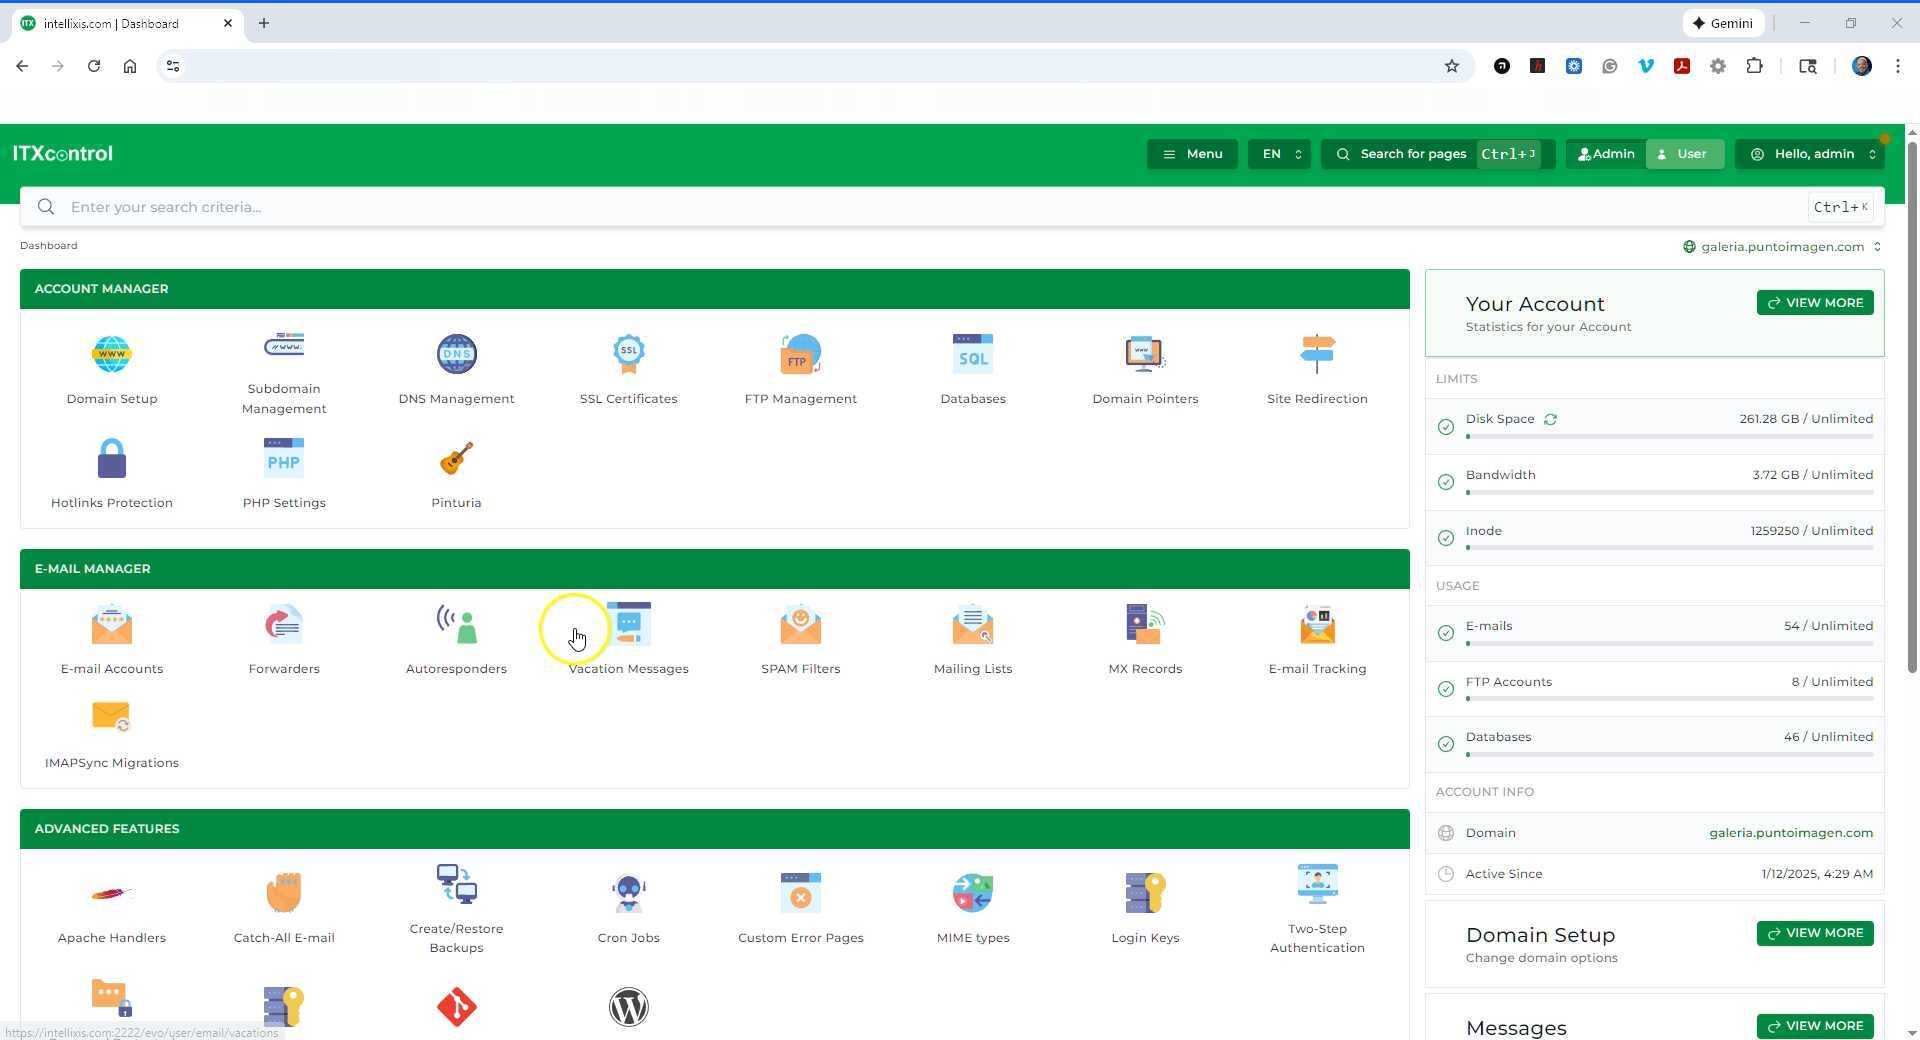1920x1040 pixels.
Task: Open Chrome three-dot menu
Action: (x=1898, y=66)
